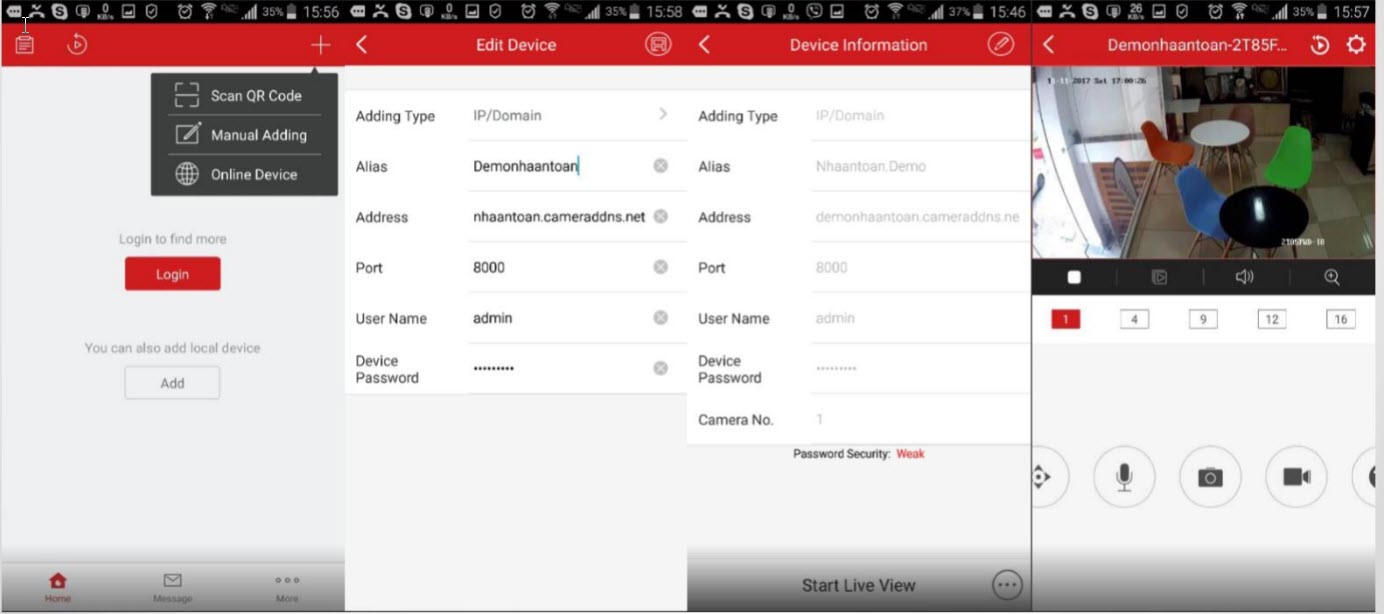This screenshot has width=1384, height=614.
Task: Tap the pencil edit icon in Device Information
Action: click(x=1000, y=45)
